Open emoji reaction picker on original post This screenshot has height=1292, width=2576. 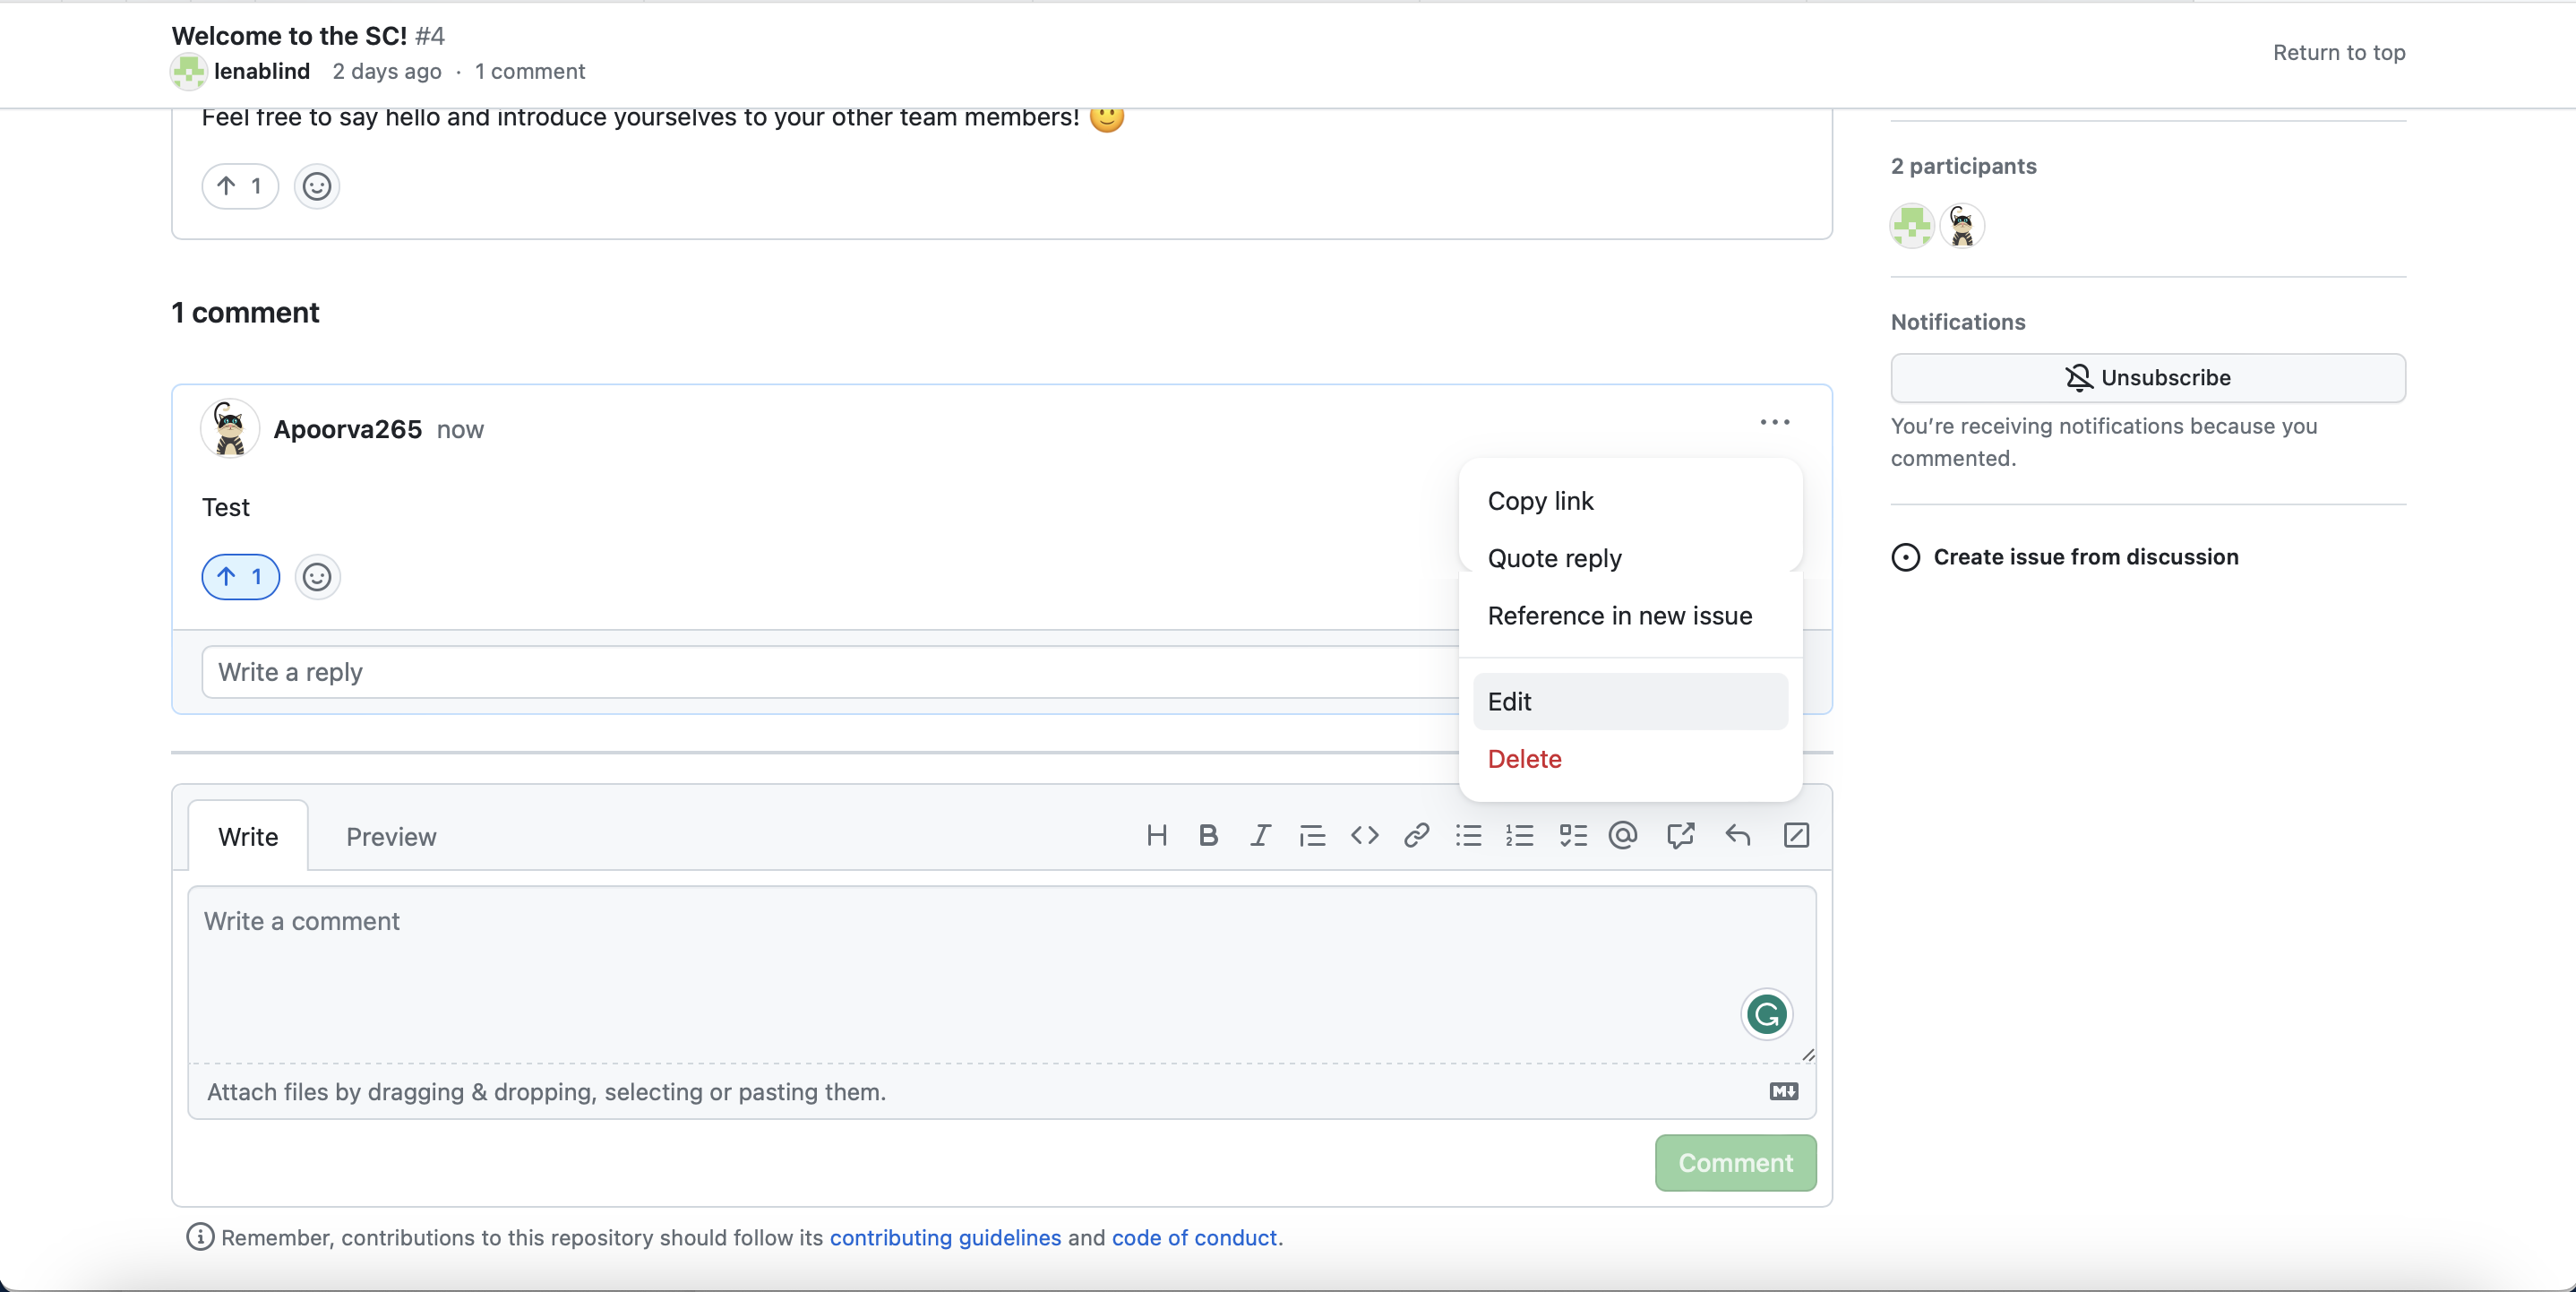coord(317,186)
